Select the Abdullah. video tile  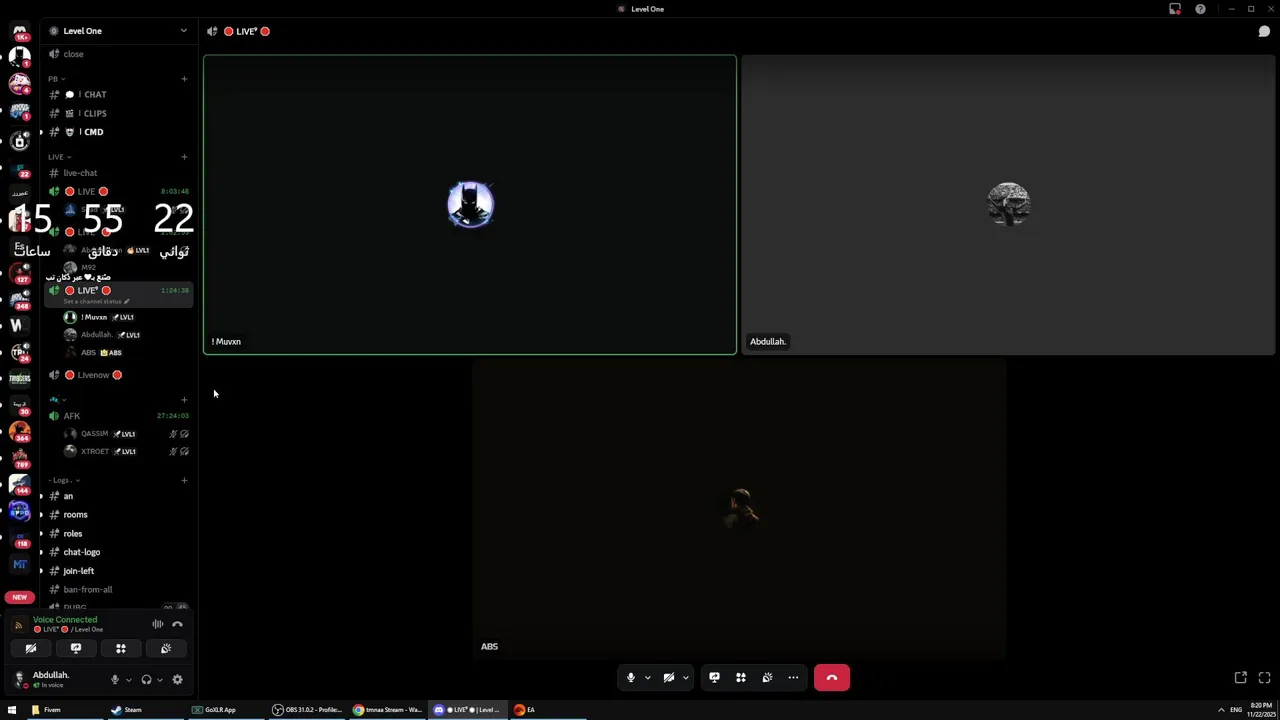[1008, 205]
